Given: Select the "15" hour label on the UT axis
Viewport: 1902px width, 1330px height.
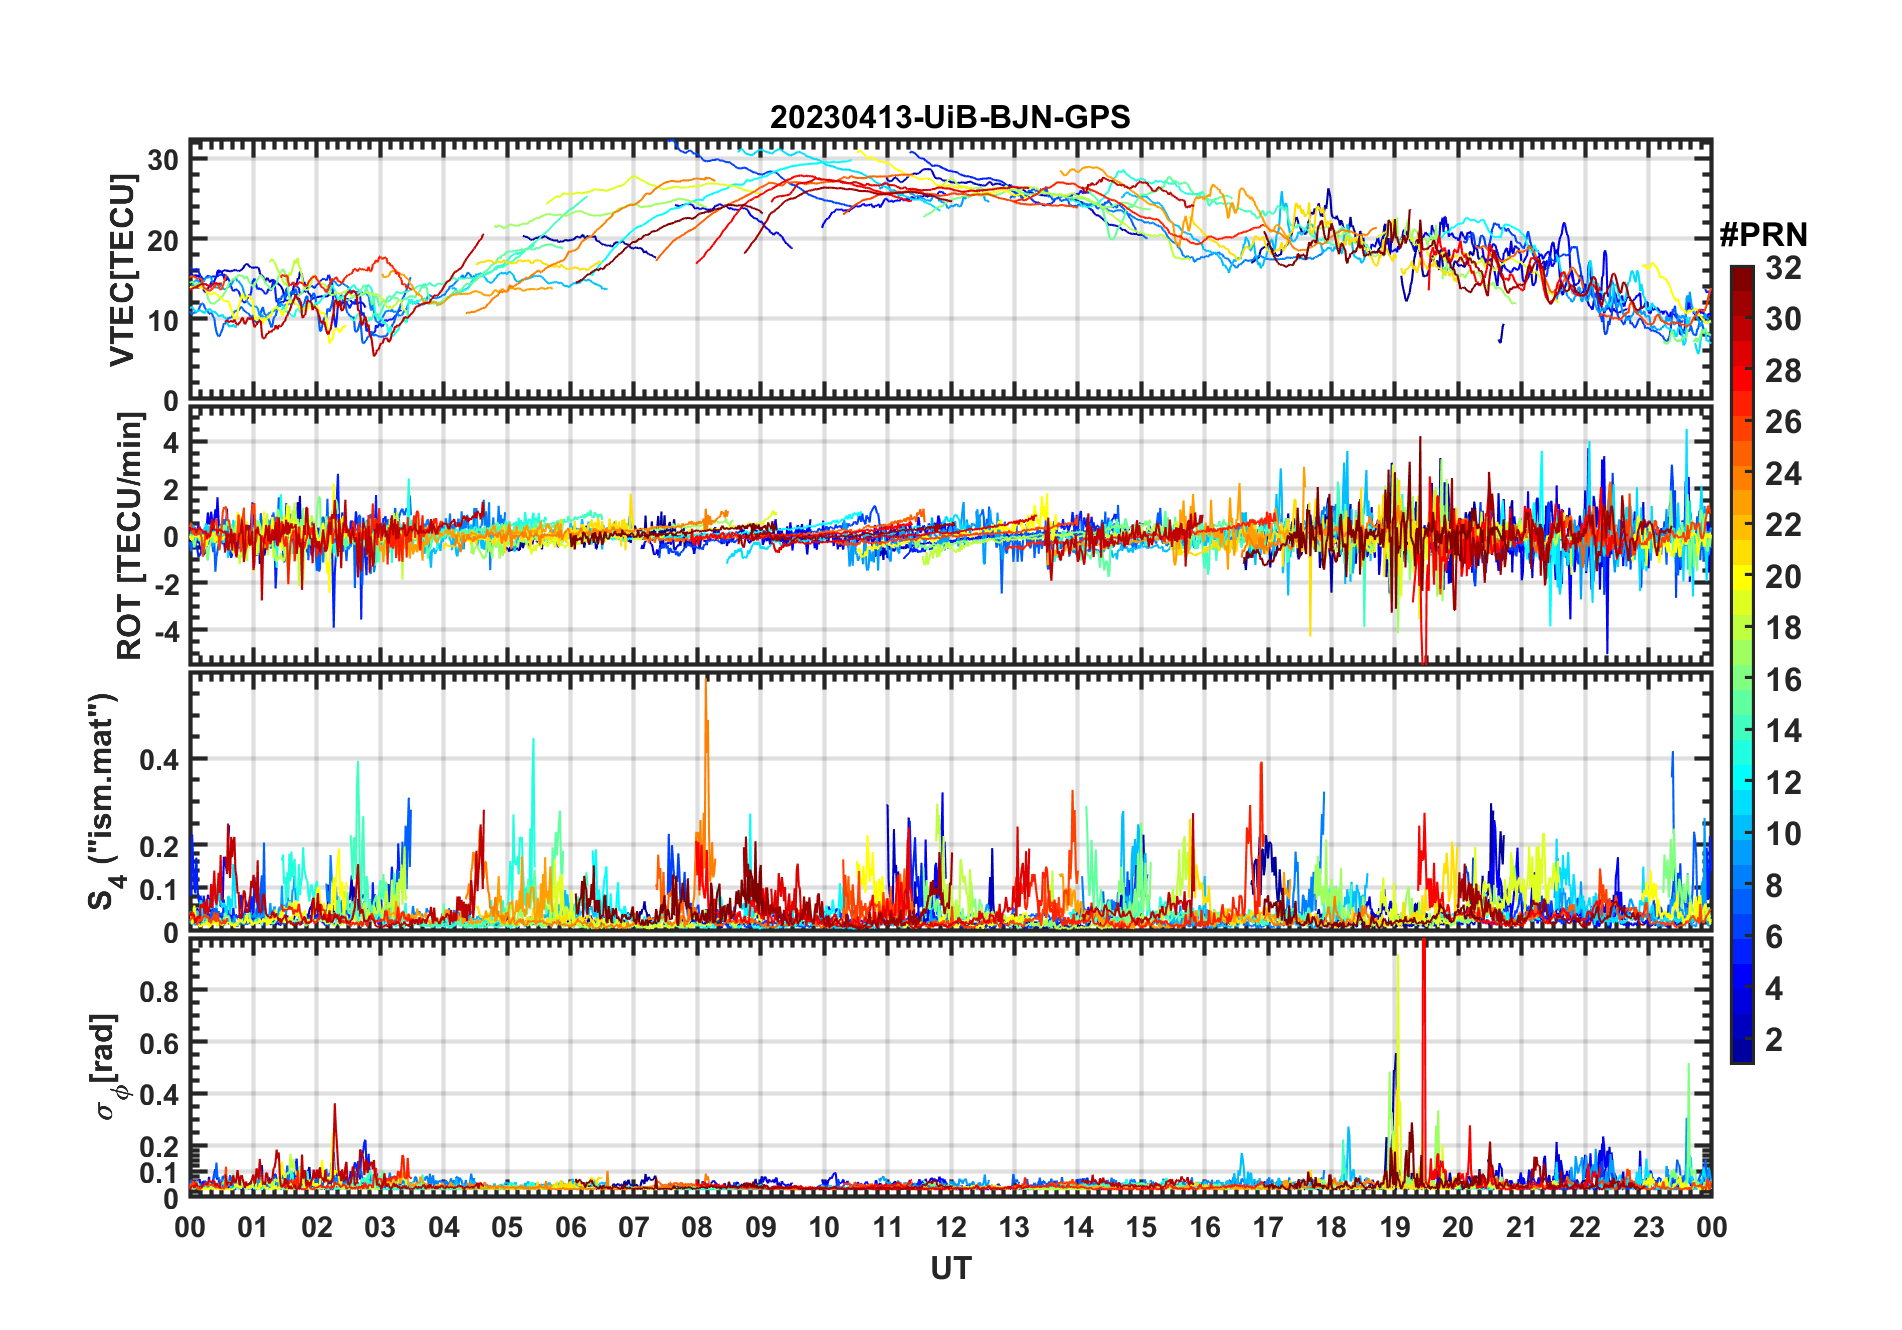Looking at the screenshot, I should click(x=1141, y=1228).
